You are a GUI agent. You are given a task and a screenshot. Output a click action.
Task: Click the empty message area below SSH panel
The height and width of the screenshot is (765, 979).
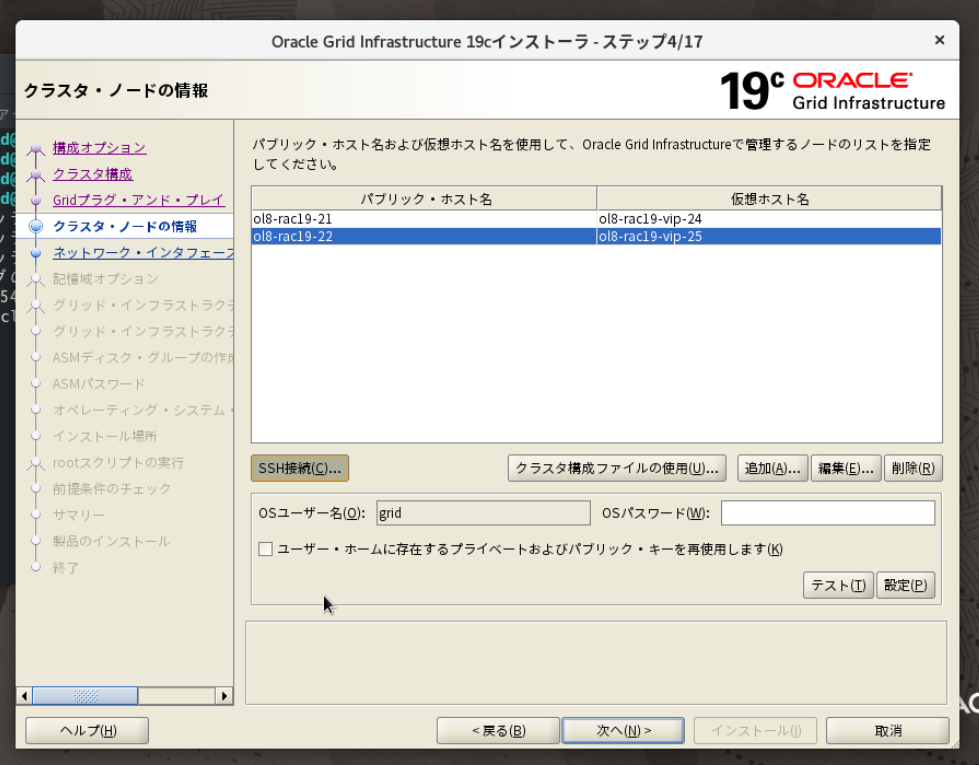tap(596, 663)
